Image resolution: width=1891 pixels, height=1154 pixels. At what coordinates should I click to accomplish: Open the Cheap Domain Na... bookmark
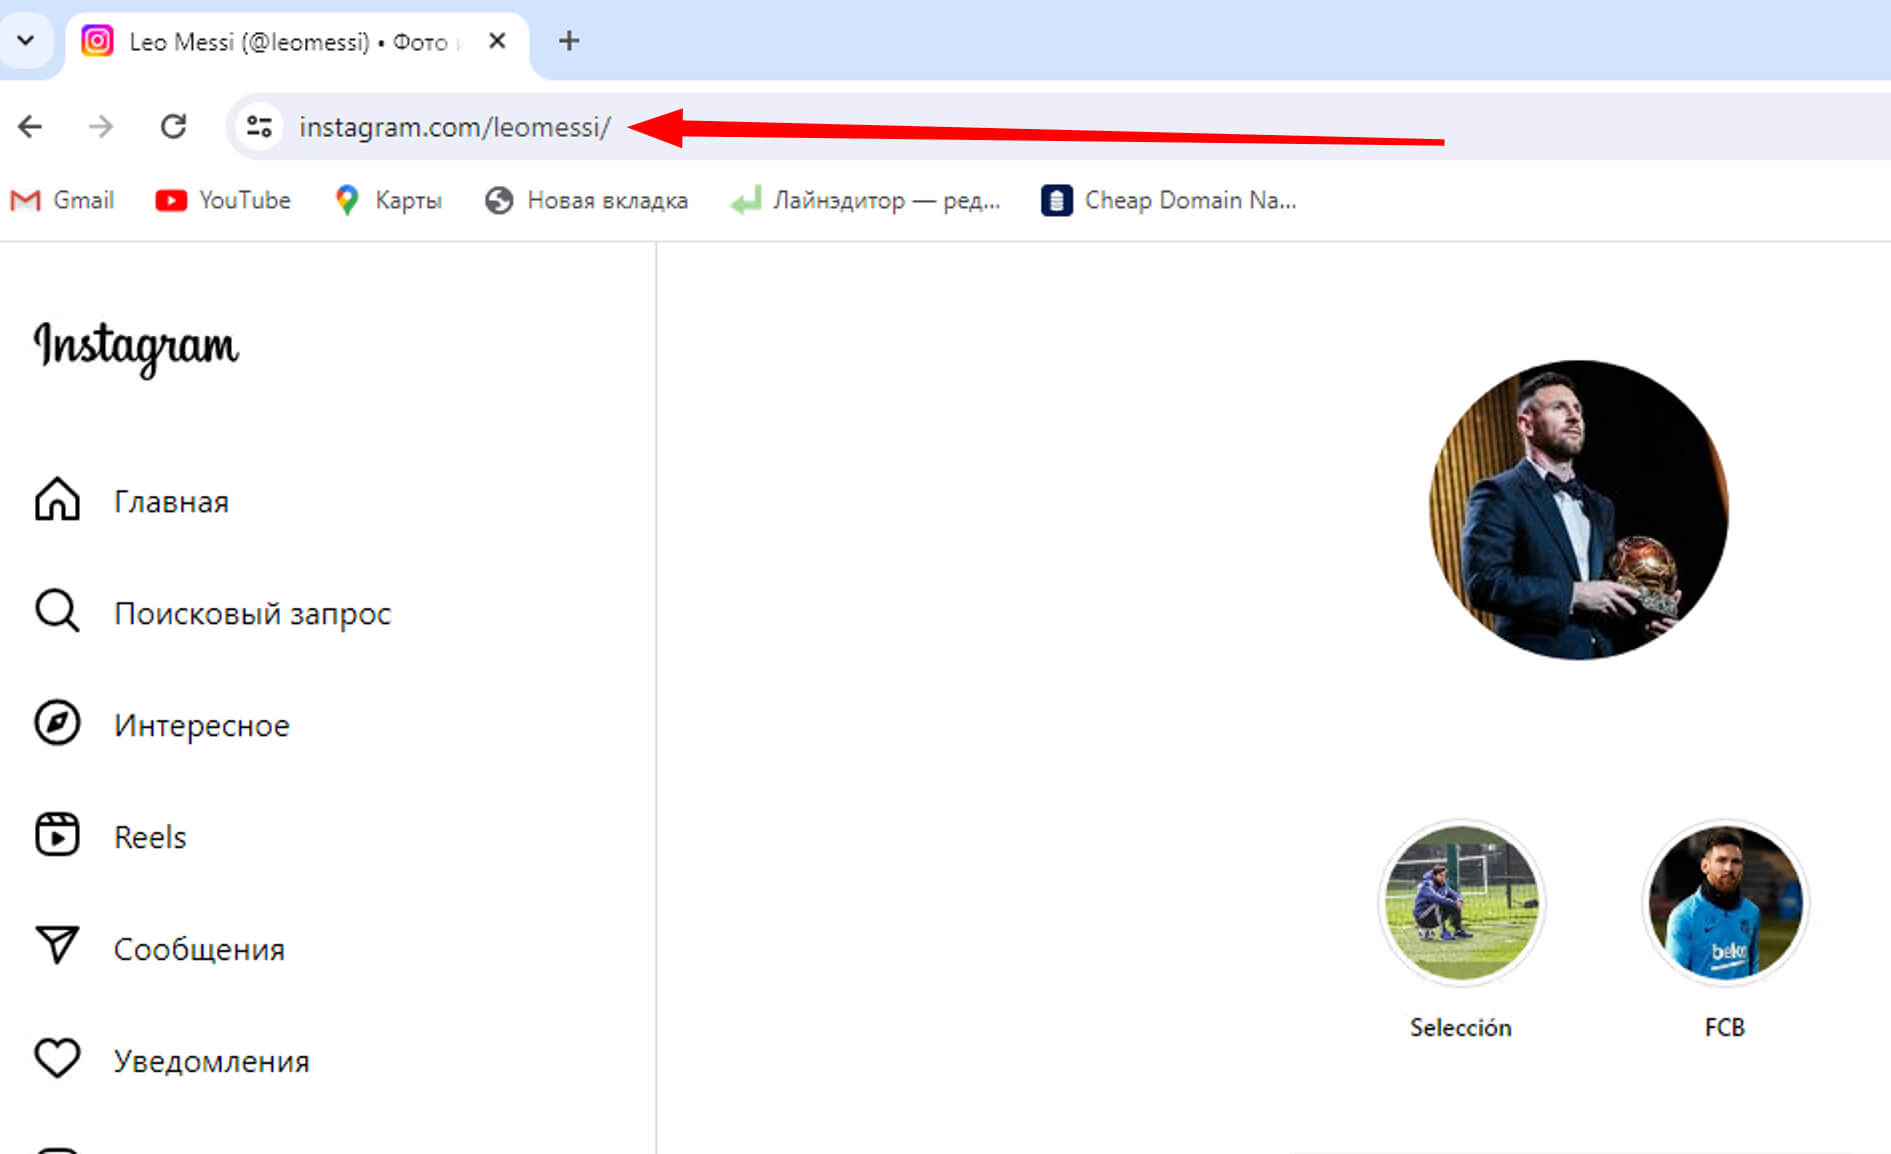coord(1169,201)
